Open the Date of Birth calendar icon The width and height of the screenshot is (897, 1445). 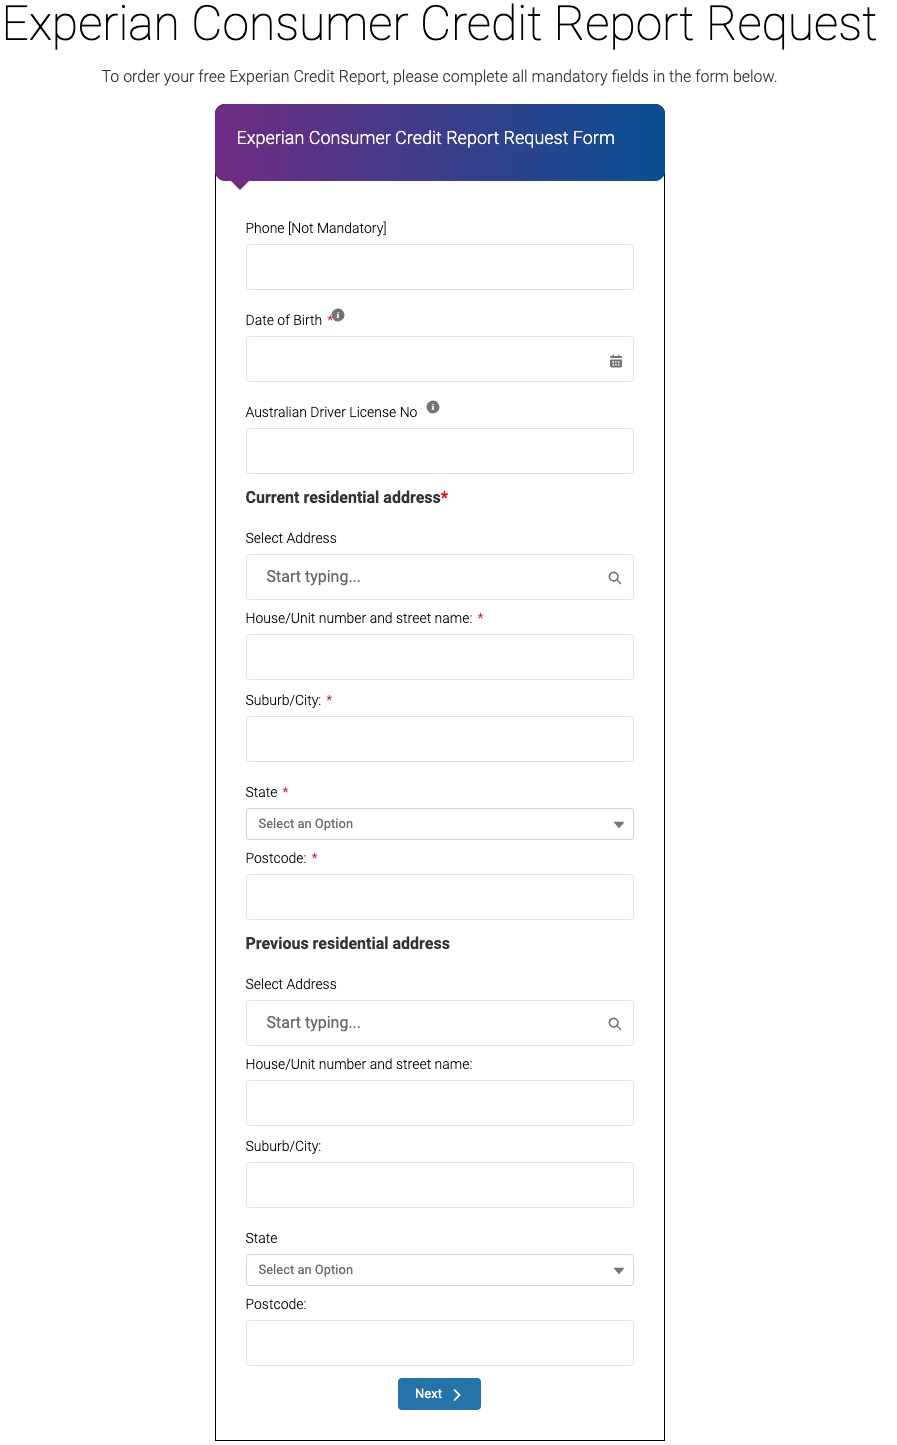(616, 361)
